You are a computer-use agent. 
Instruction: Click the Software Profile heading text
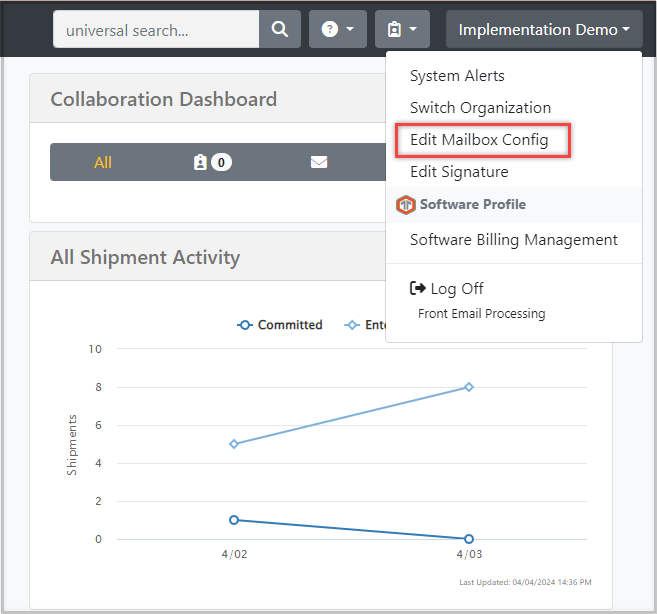click(x=472, y=205)
